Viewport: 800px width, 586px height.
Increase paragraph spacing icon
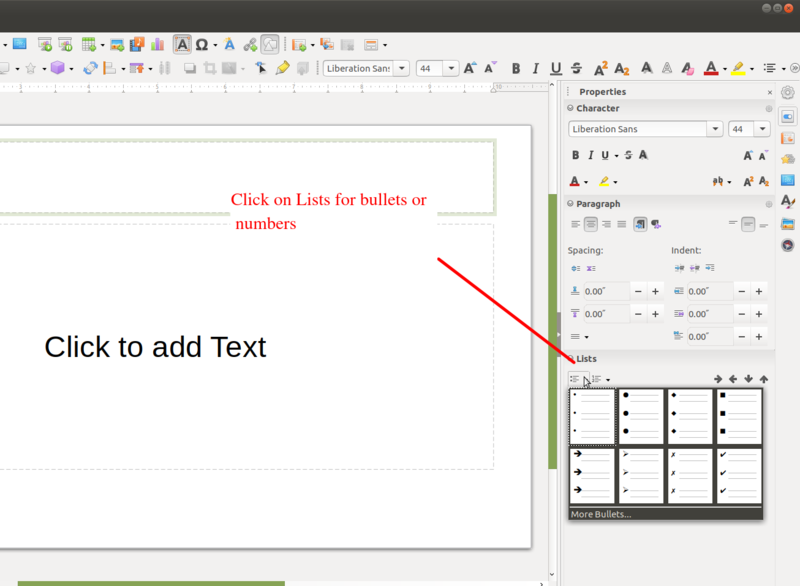point(576,268)
